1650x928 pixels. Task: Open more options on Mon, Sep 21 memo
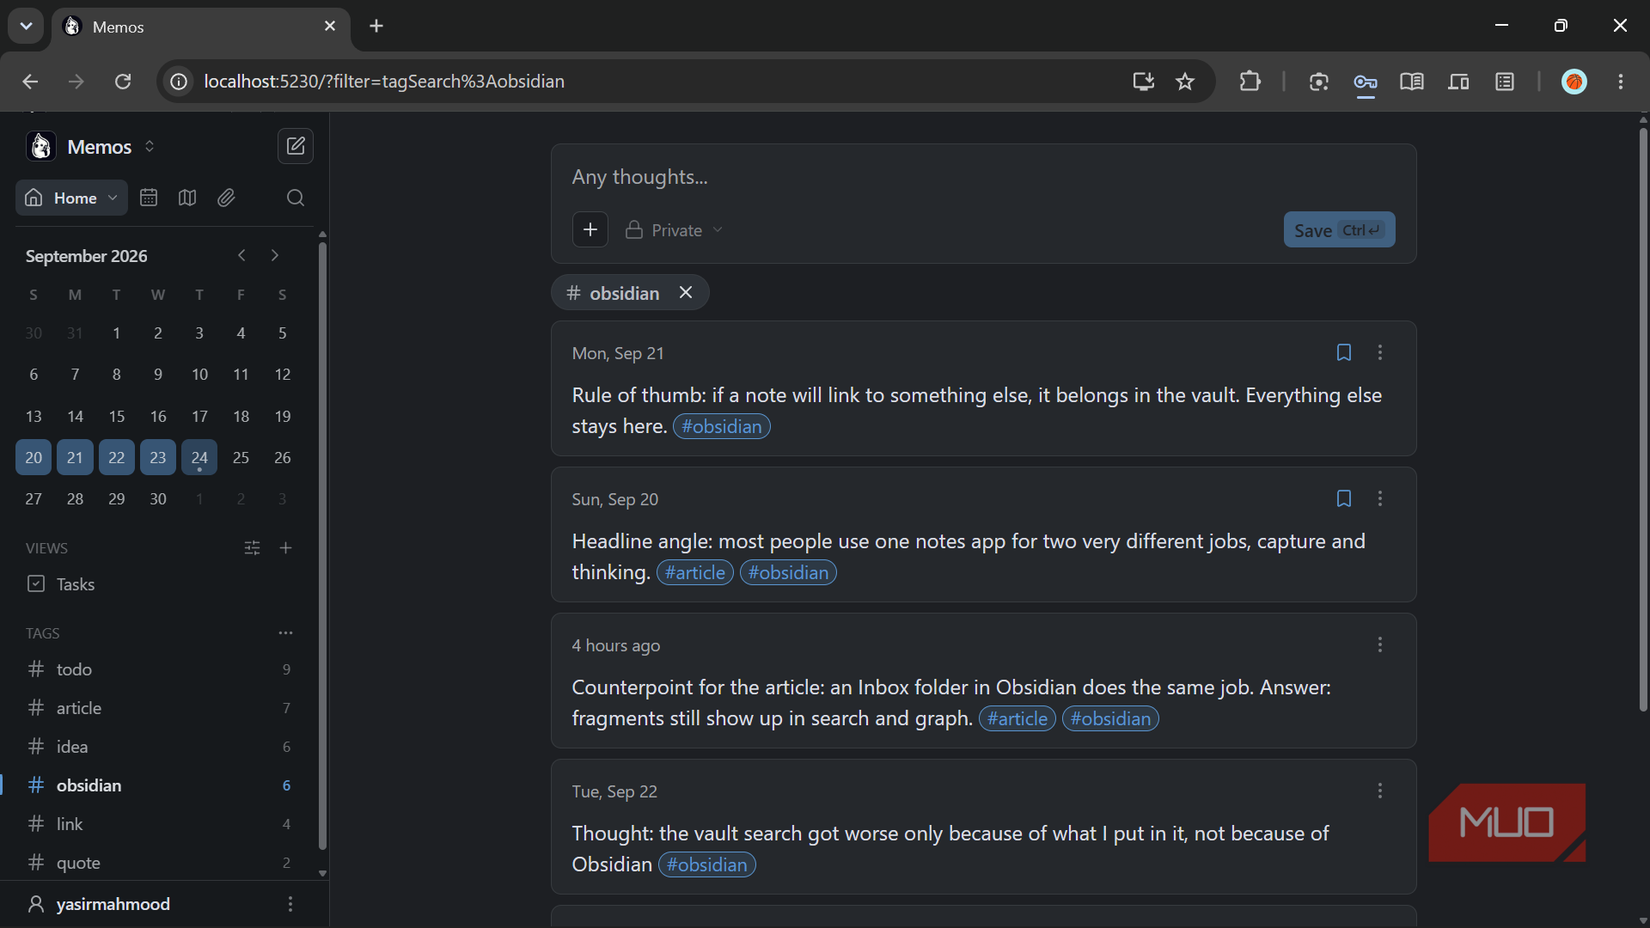(x=1380, y=353)
